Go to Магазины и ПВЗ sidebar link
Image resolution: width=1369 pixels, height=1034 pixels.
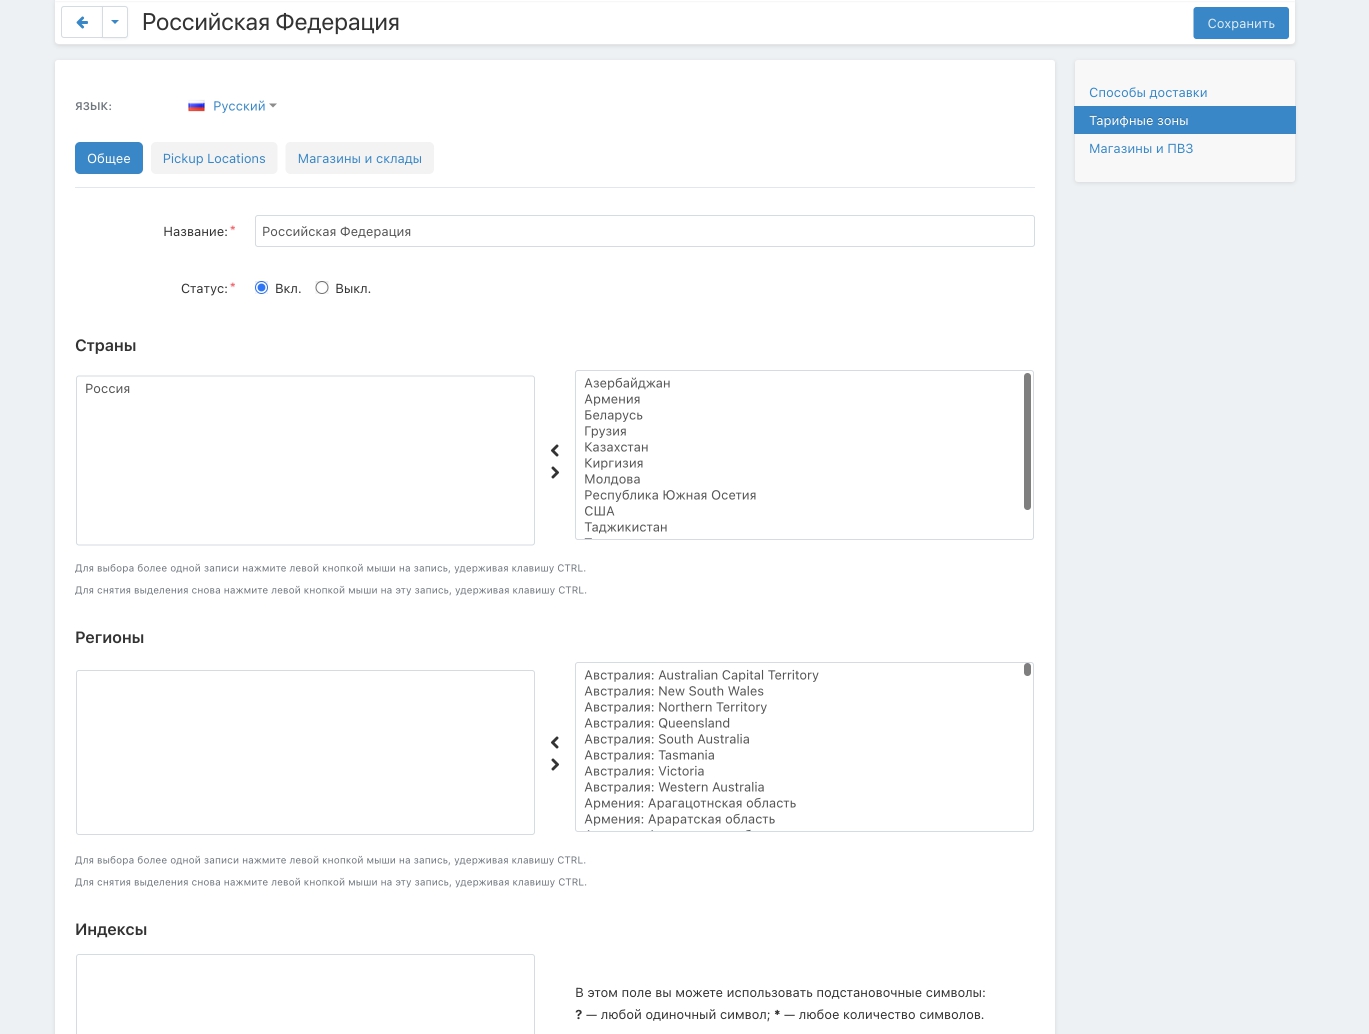point(1141,149)
